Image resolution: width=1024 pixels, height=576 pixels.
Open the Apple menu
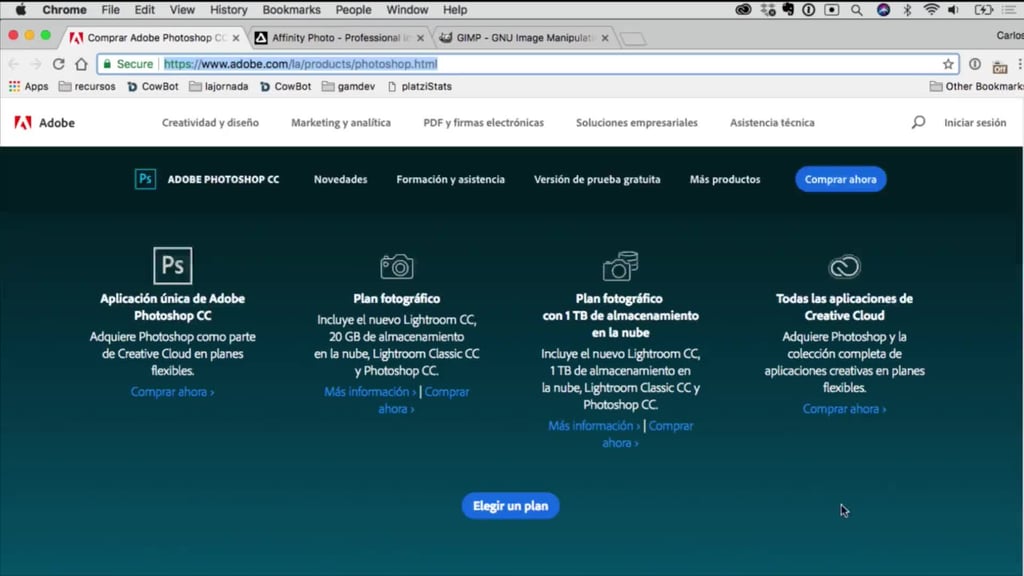[x=21, y=10]
